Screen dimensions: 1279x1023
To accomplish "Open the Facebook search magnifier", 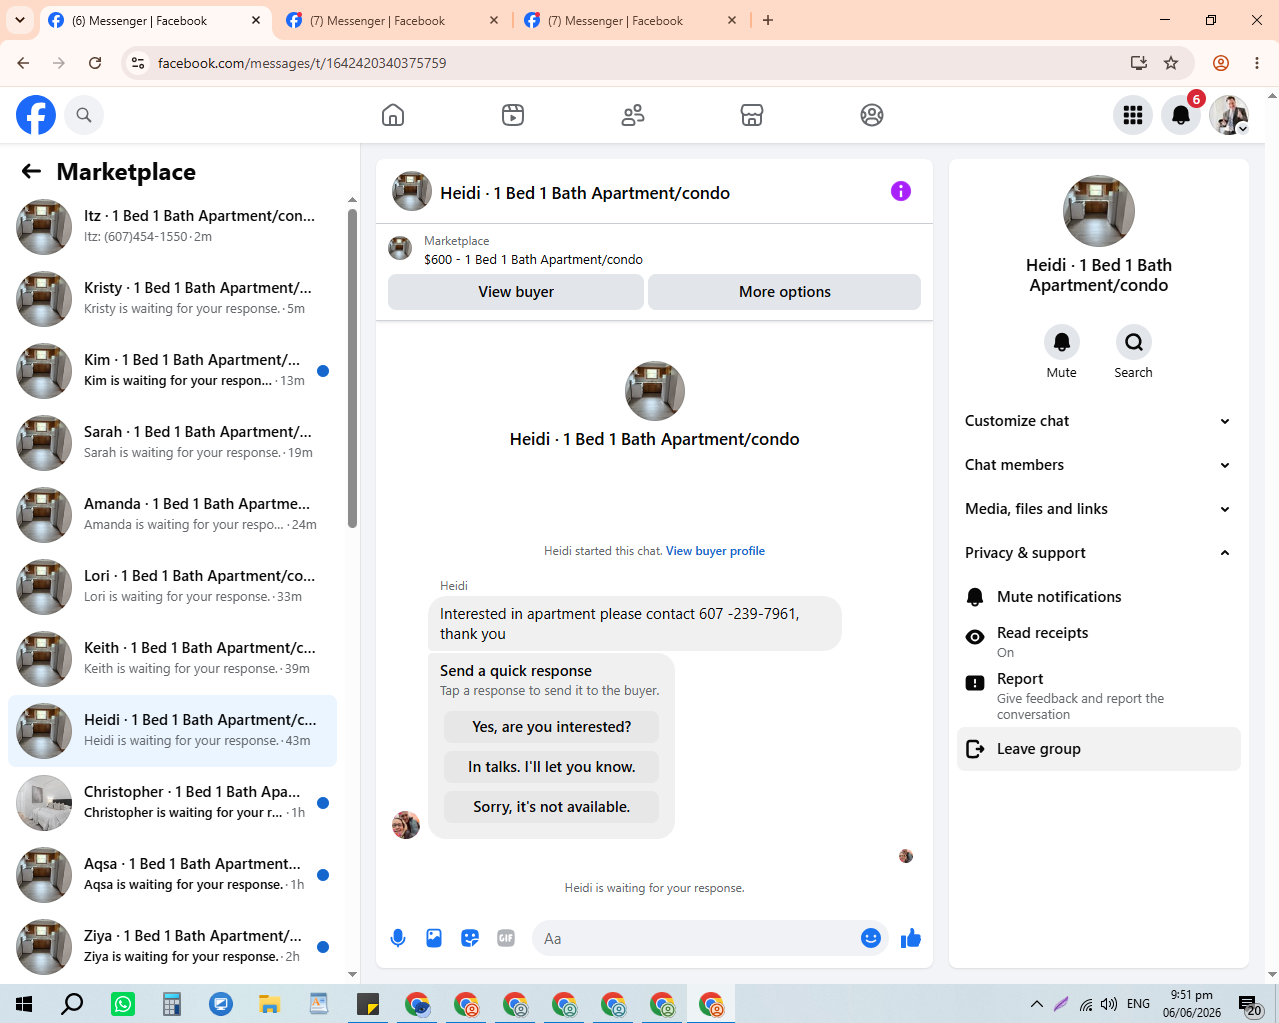I will [x=84, y=115].
